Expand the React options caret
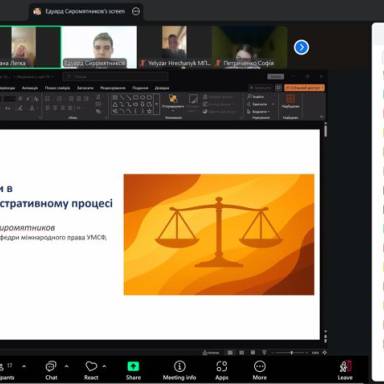The width and height of the screenshot is (384, 384). pyautogui.click(x=104, y=366)
